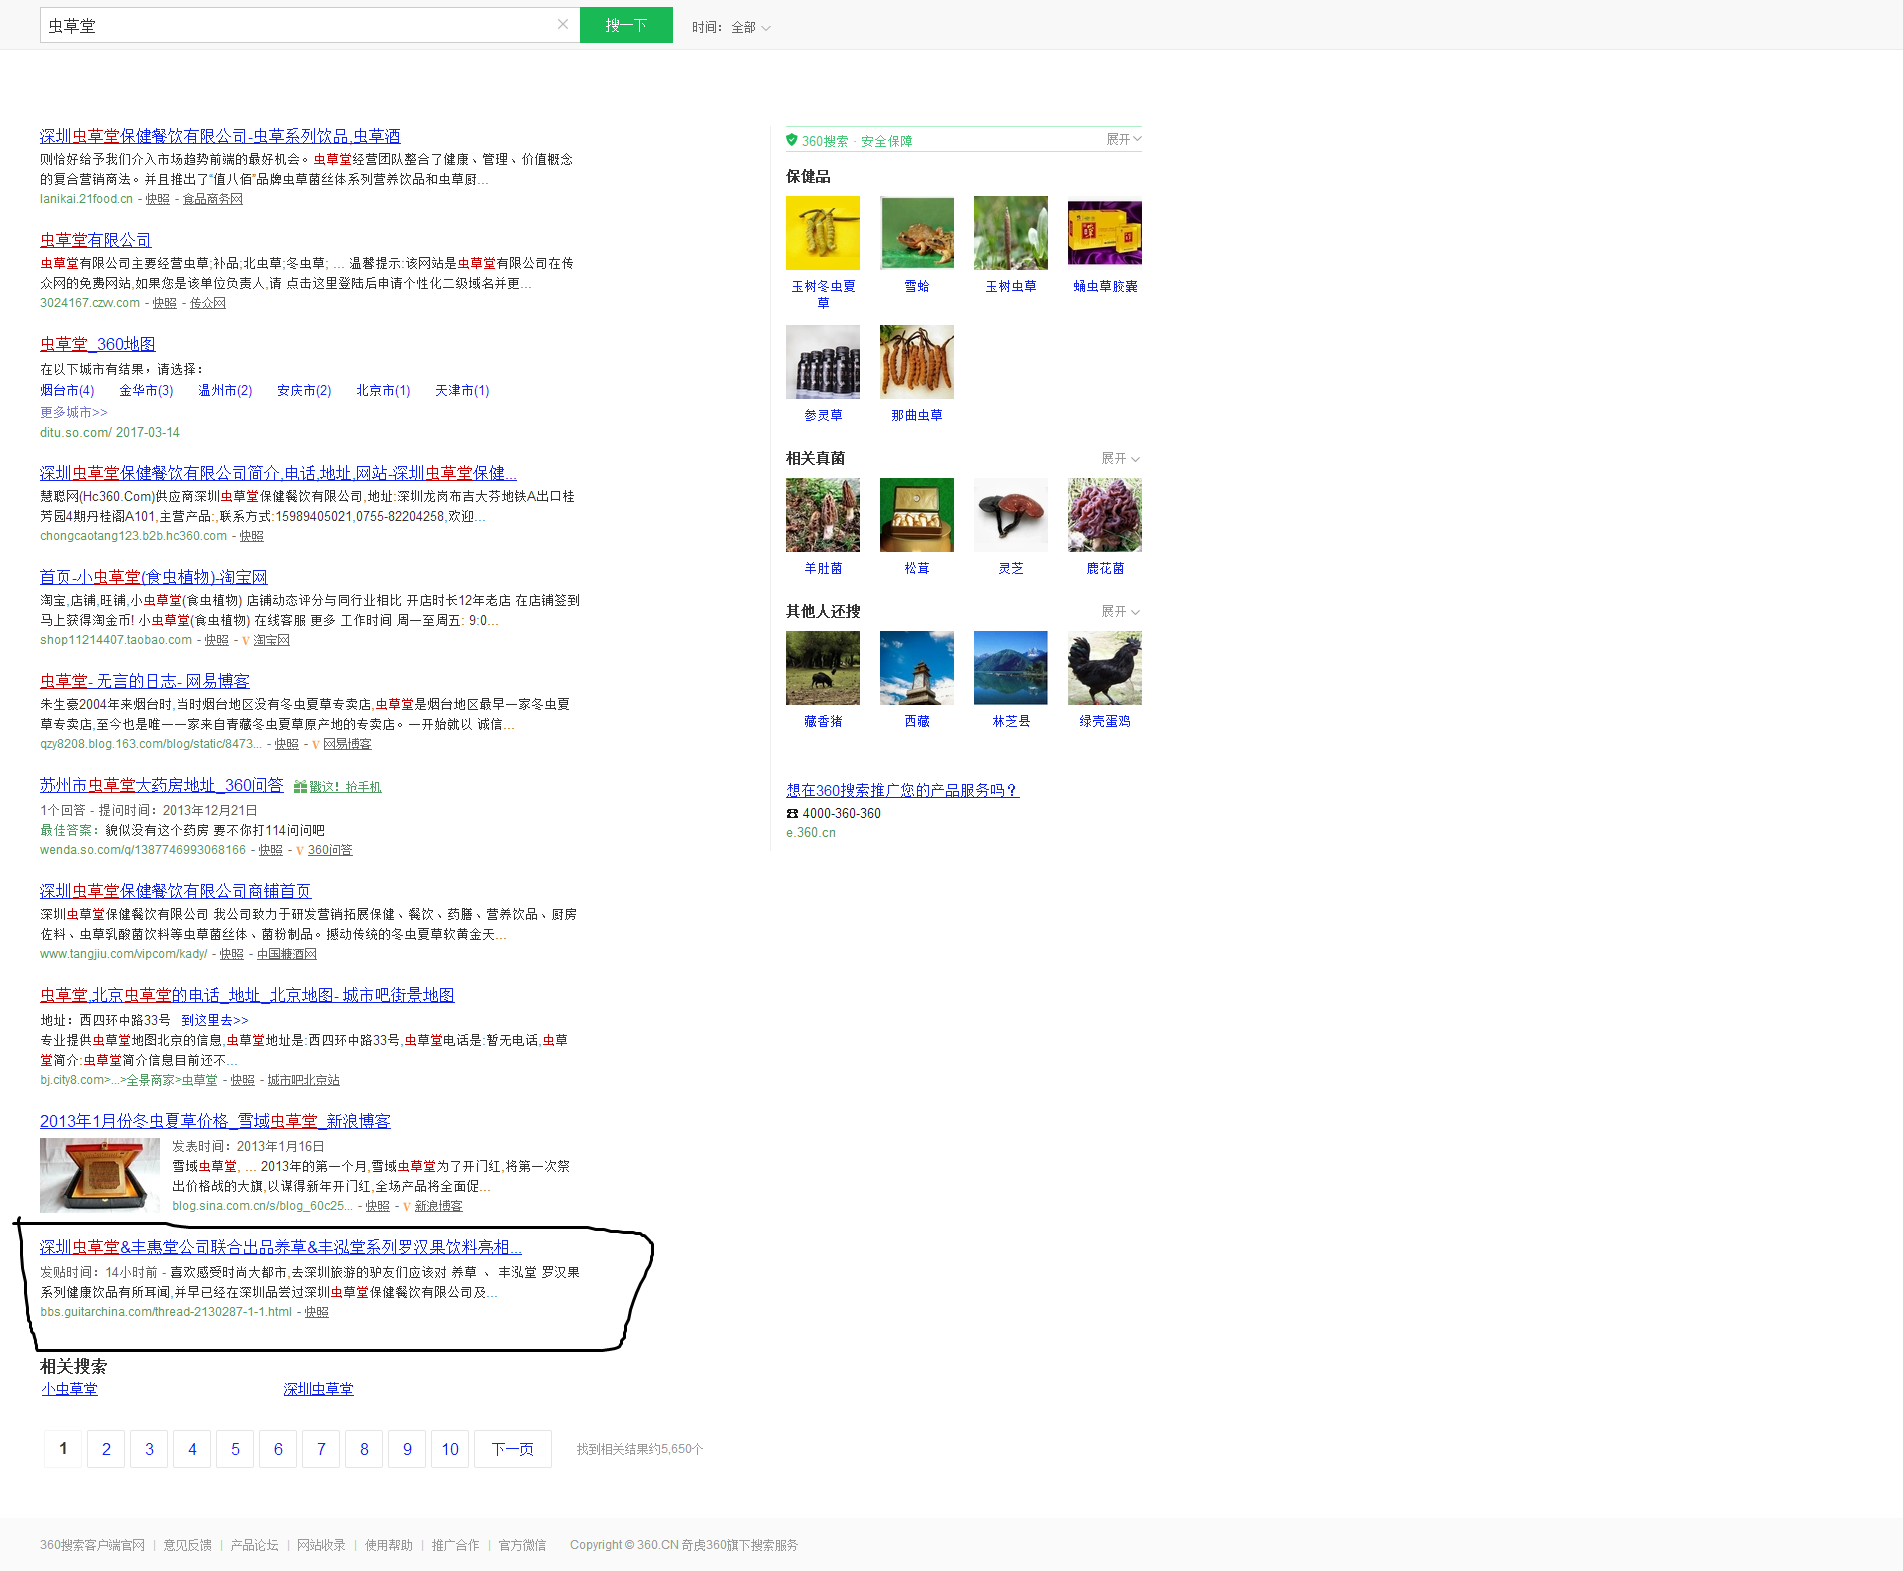The height and width of the screenshot is (1571, 1903).
Task: Open the 蛹虫草胶囊 product thumbnail
Action: point(1105,233)
